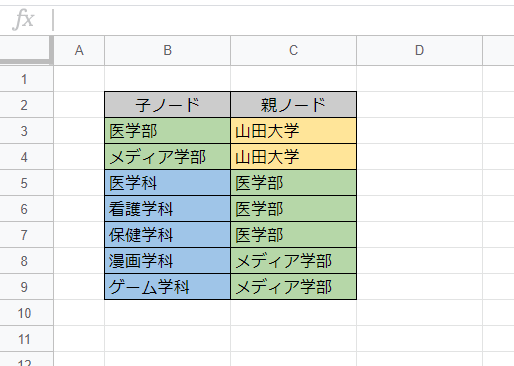Select column A header
Image resolution: width=514 pixels, height=366 pixels.
coord(79,51)
